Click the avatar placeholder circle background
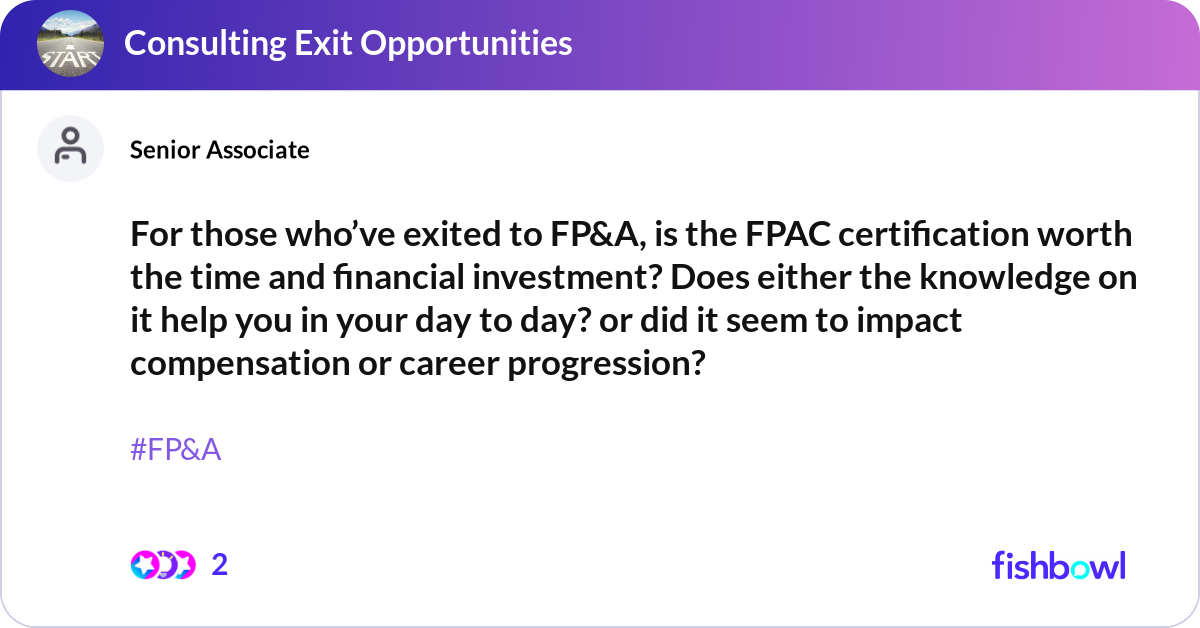Viewport: 1200px width, 628px height. click(x=70, y=148)
